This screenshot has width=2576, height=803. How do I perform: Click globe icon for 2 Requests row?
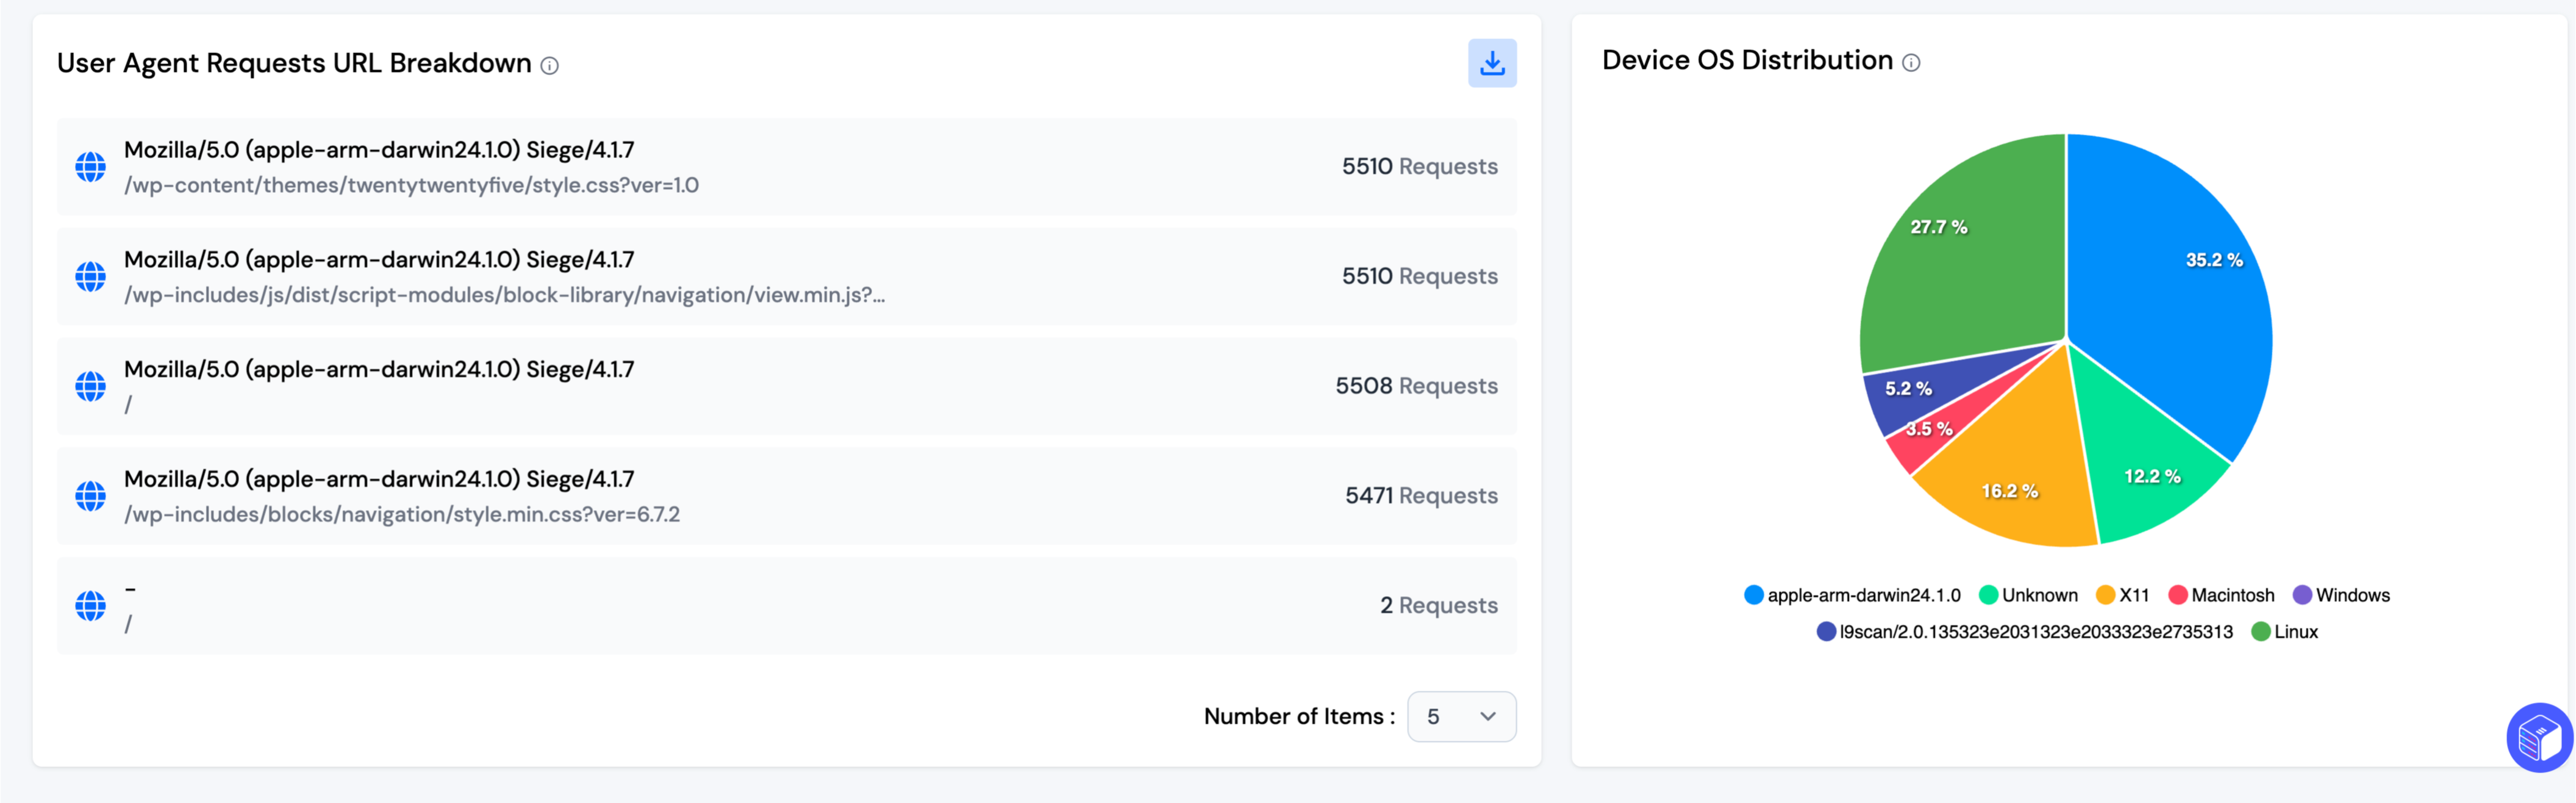[x=91, y=606]
